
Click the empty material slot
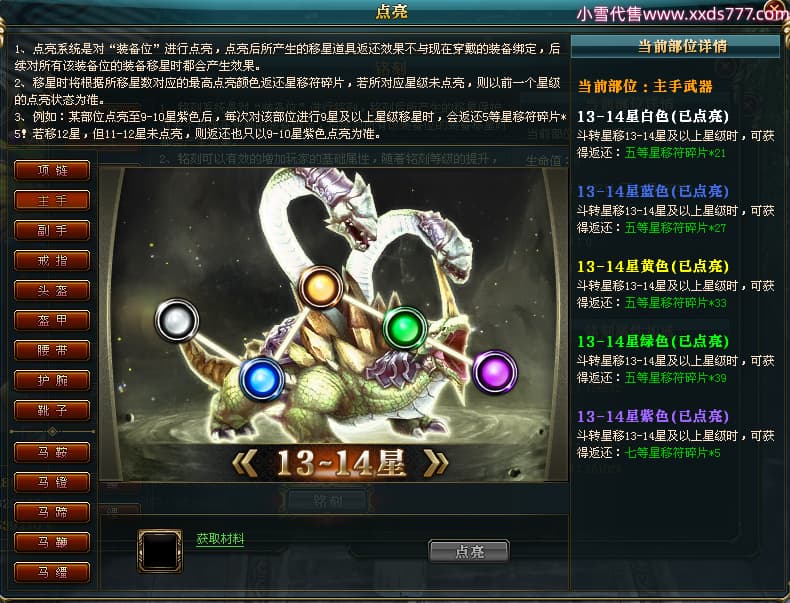[160, 551]
